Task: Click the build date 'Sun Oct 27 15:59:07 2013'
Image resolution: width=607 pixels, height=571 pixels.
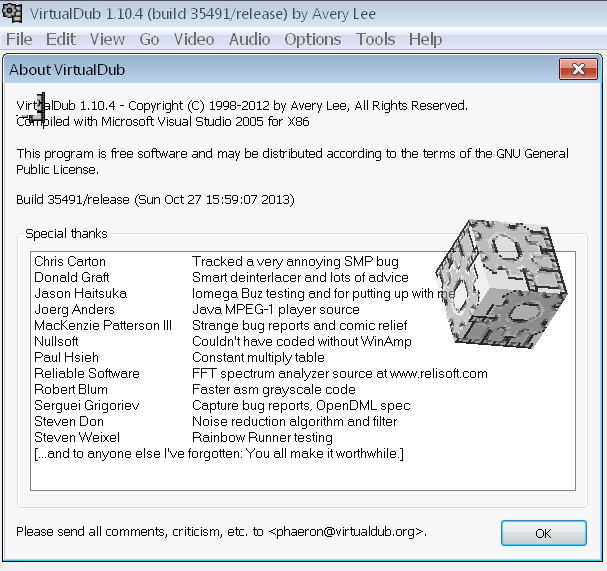Action: click(x=214, y=200)
